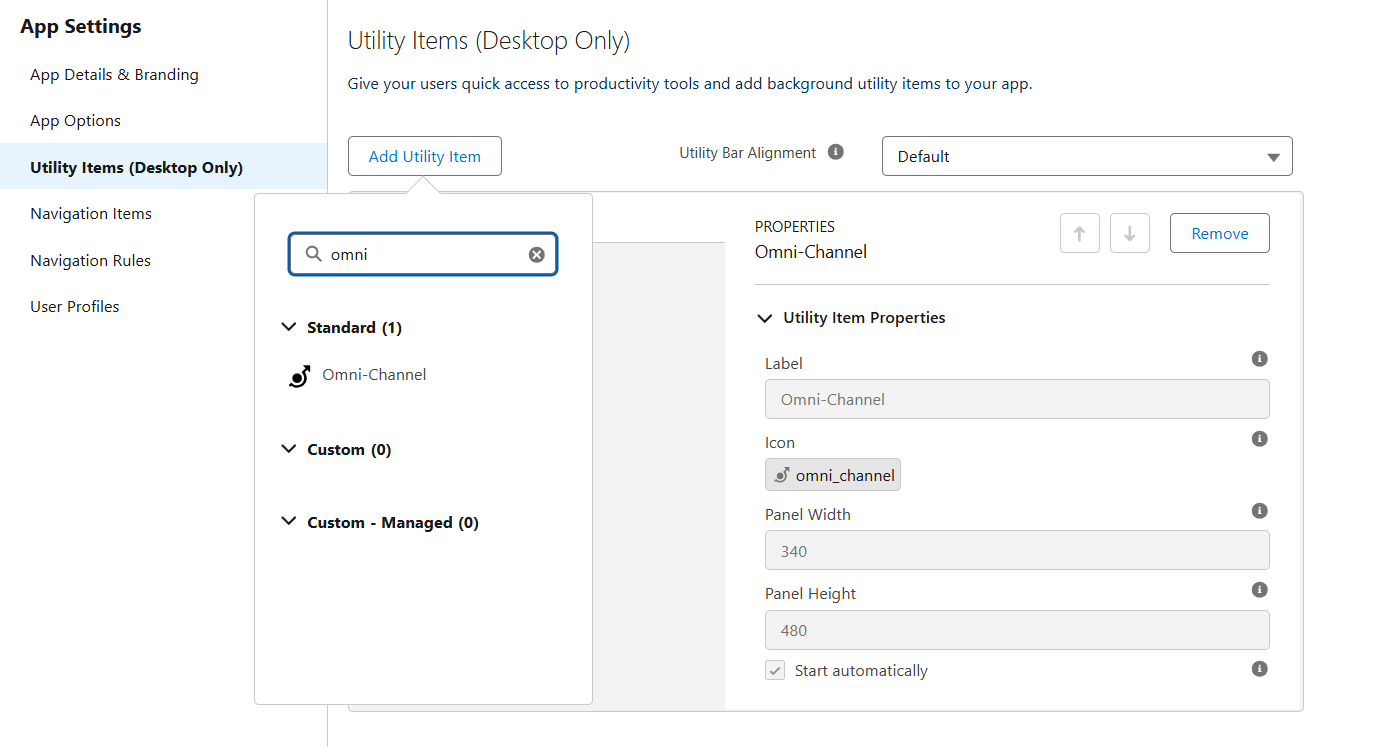
Task: Move Omni-Channel item down with arrow
Action: (1130, 233)
